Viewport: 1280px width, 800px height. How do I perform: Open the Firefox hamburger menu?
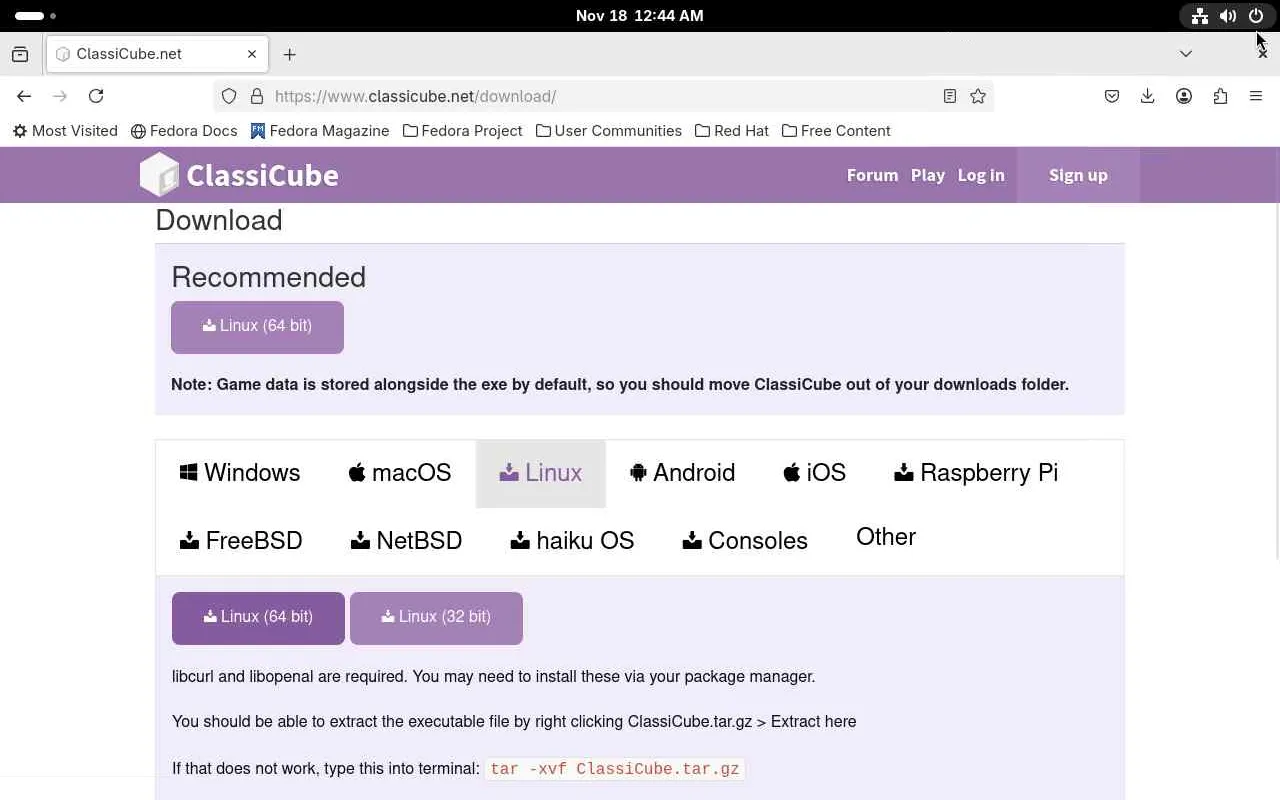tap(1256, 96)
